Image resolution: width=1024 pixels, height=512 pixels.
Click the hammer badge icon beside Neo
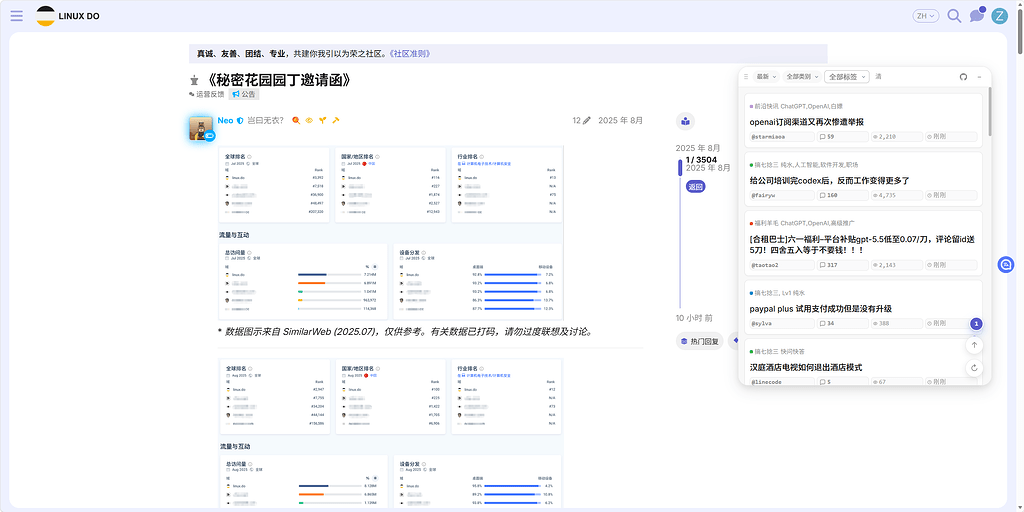(336, 120)
